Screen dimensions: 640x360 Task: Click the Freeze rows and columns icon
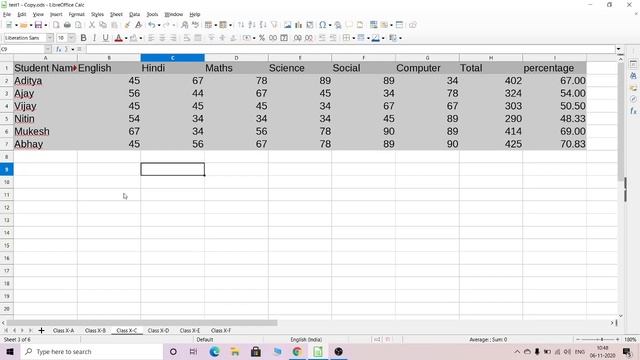click(399, 25)
